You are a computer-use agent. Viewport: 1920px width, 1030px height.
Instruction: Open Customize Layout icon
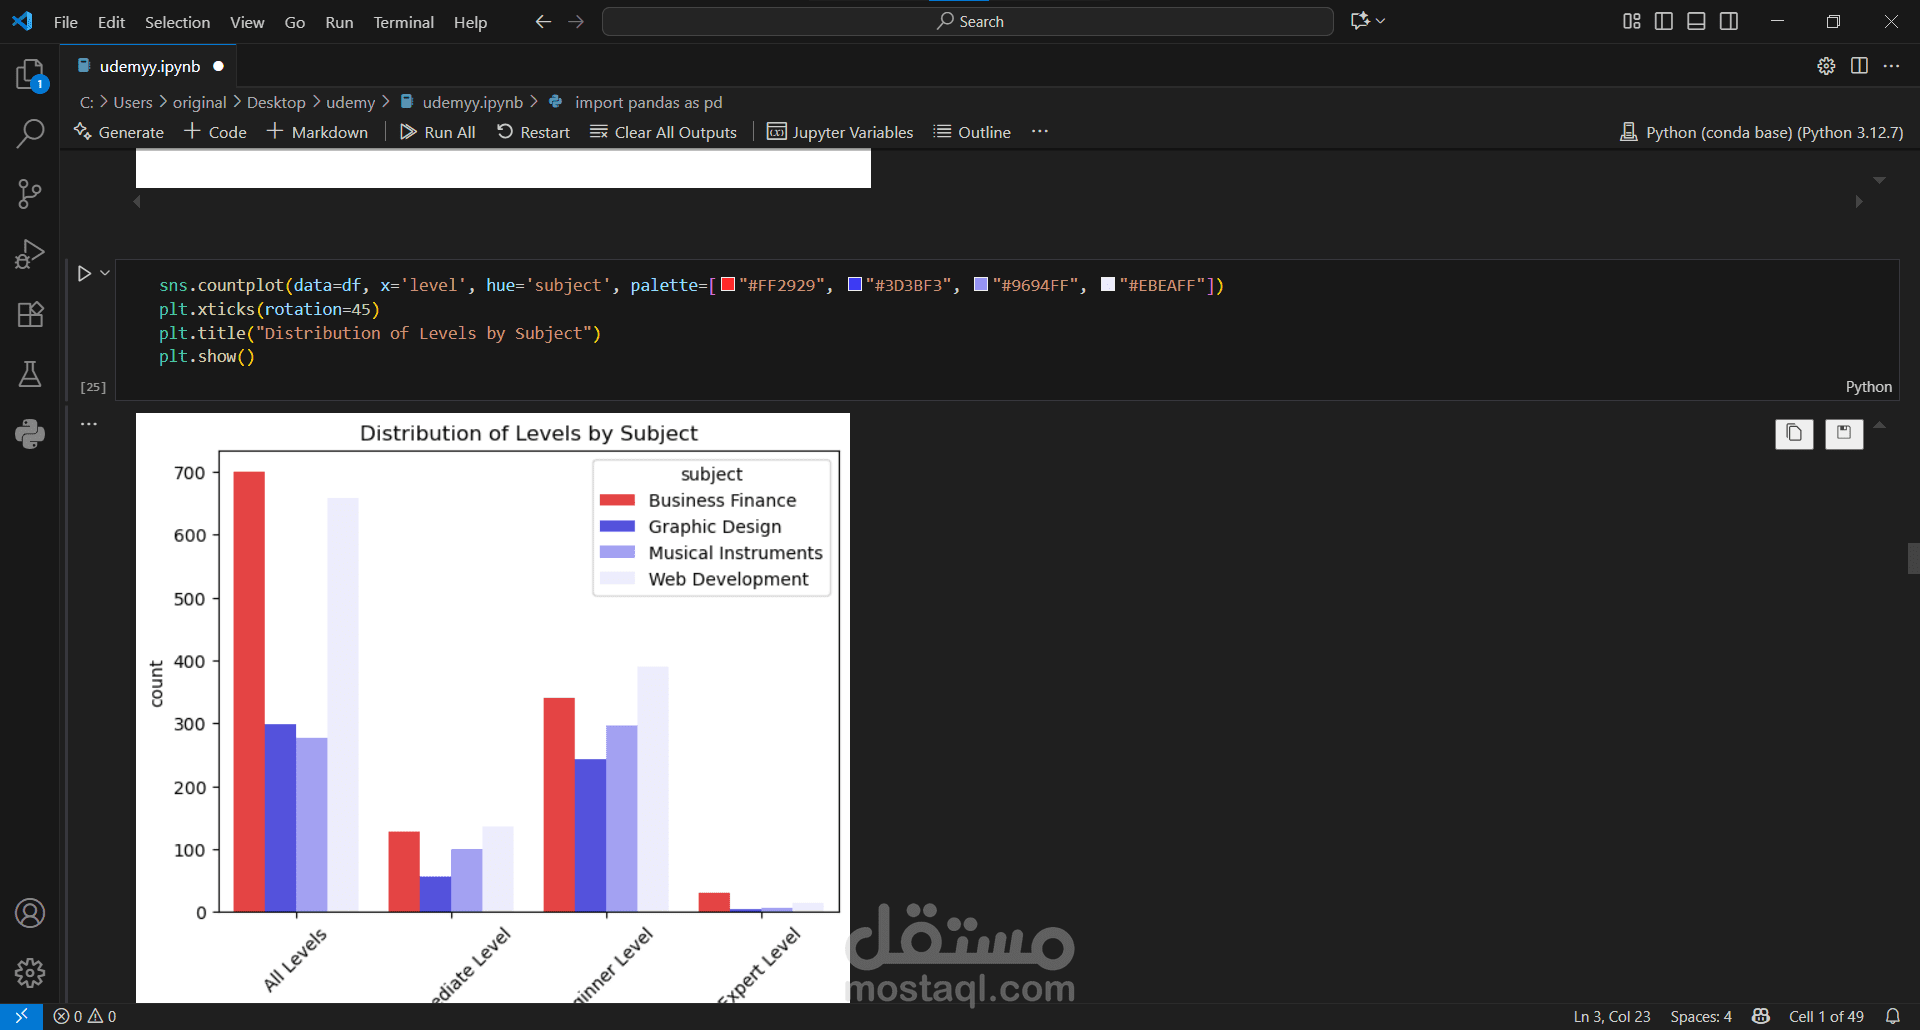click(1631, 21)
